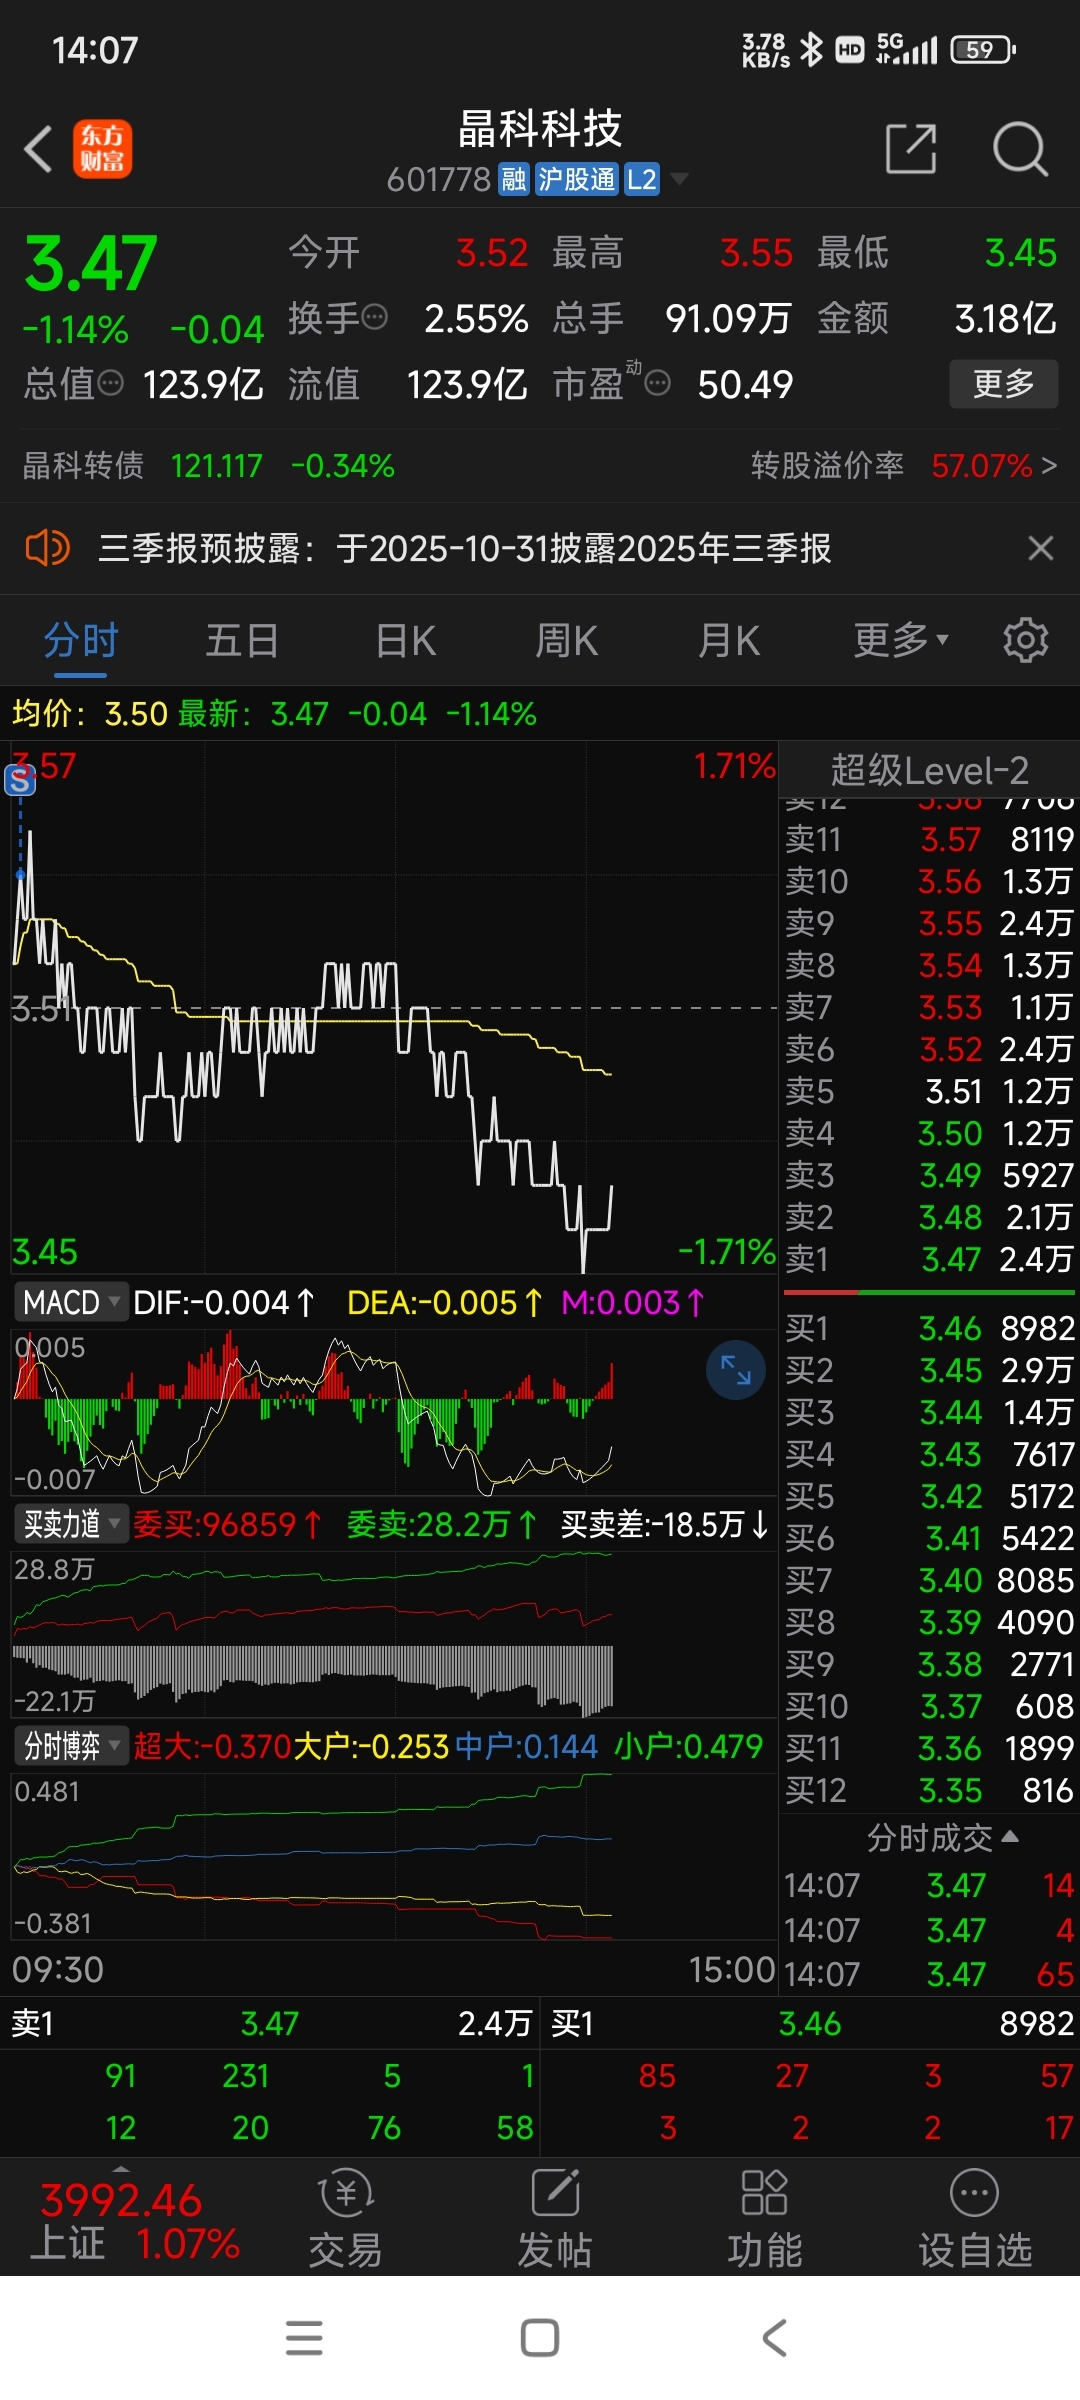
Task: Tap the 更多 quote details button
Action: 1003,383
